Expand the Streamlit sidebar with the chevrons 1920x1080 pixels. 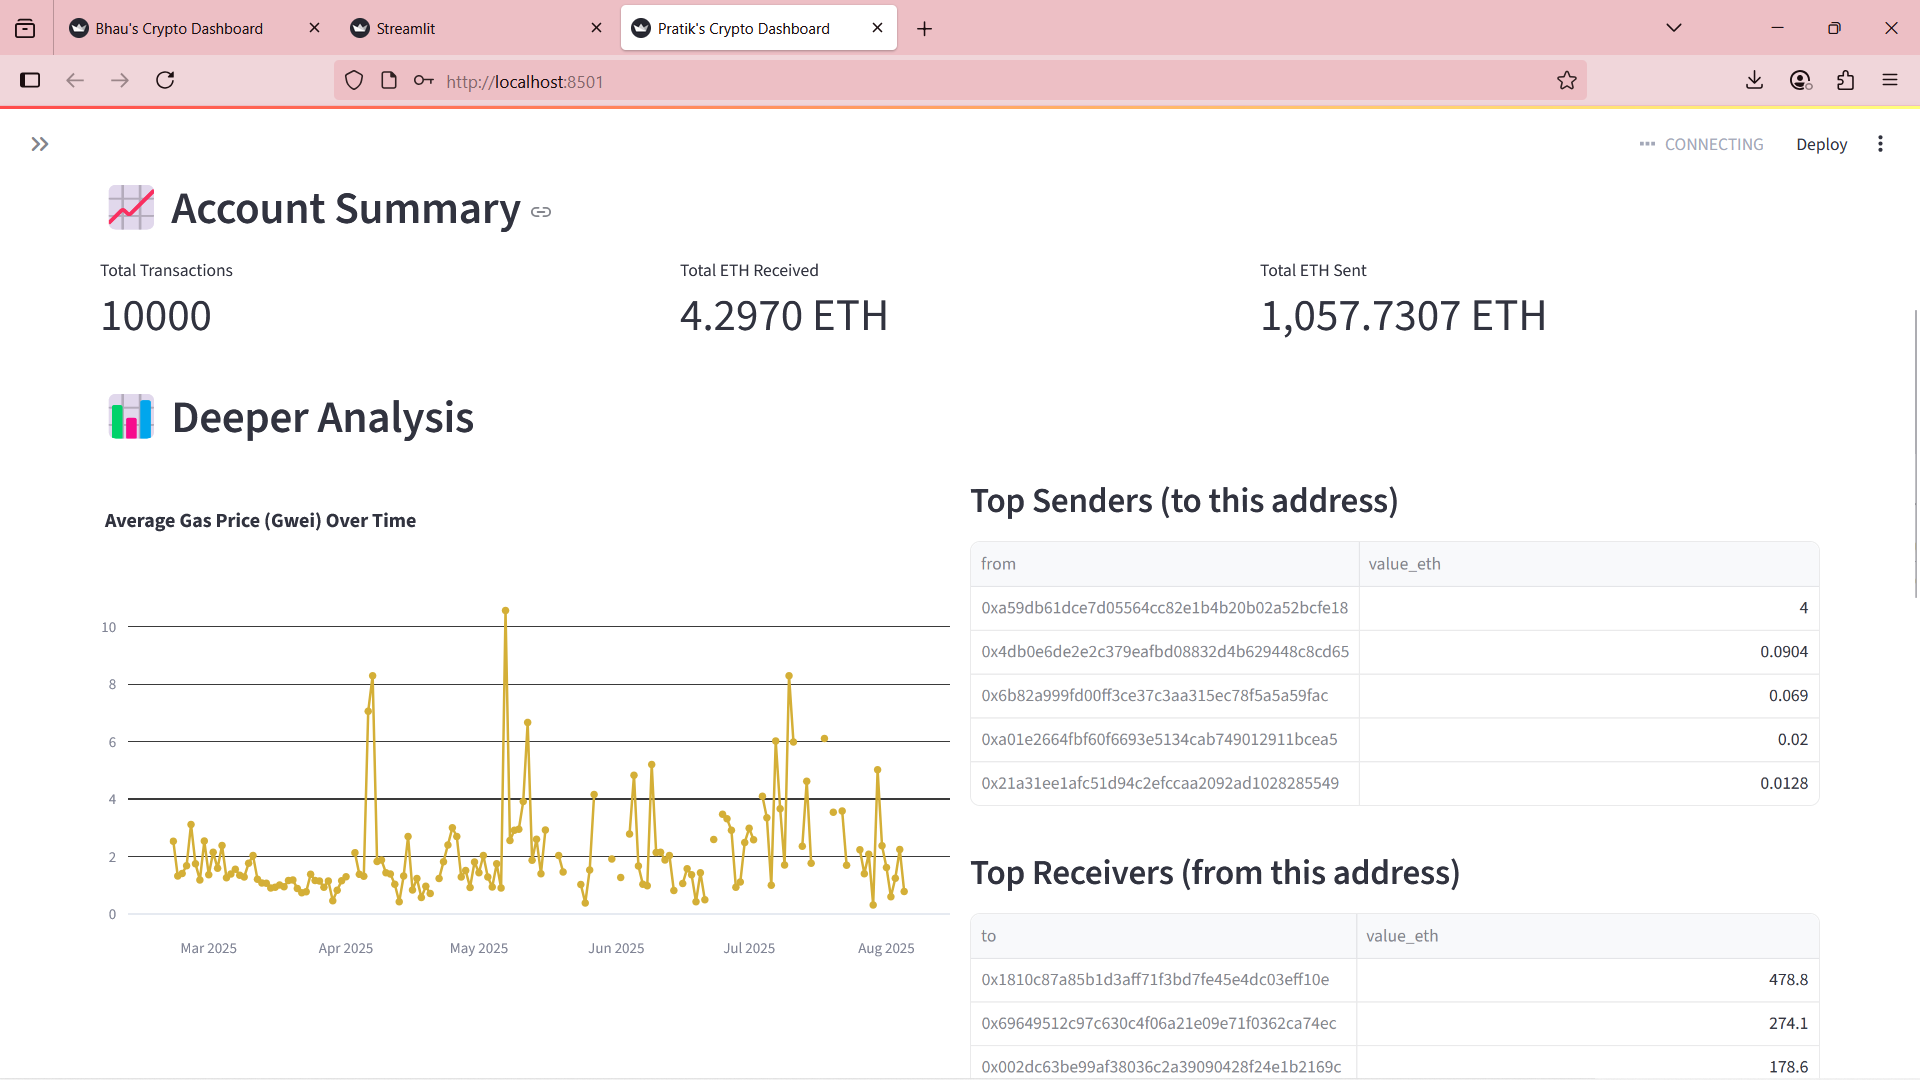tap(40, 143)
